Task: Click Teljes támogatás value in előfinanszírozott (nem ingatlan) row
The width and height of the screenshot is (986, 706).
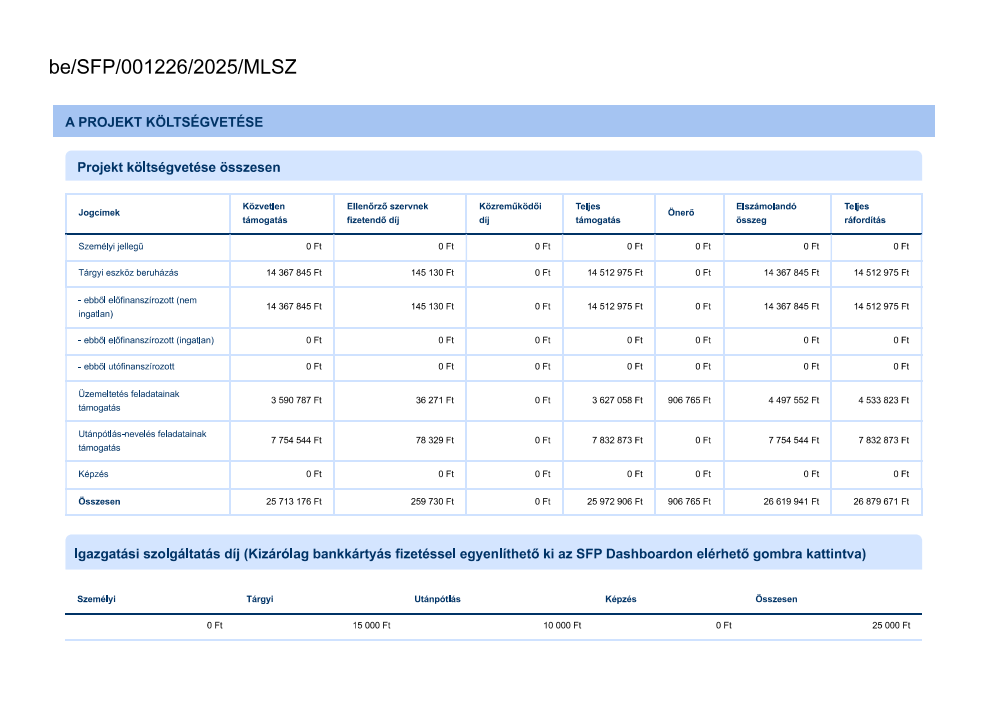Action: [x=615, y=306]
